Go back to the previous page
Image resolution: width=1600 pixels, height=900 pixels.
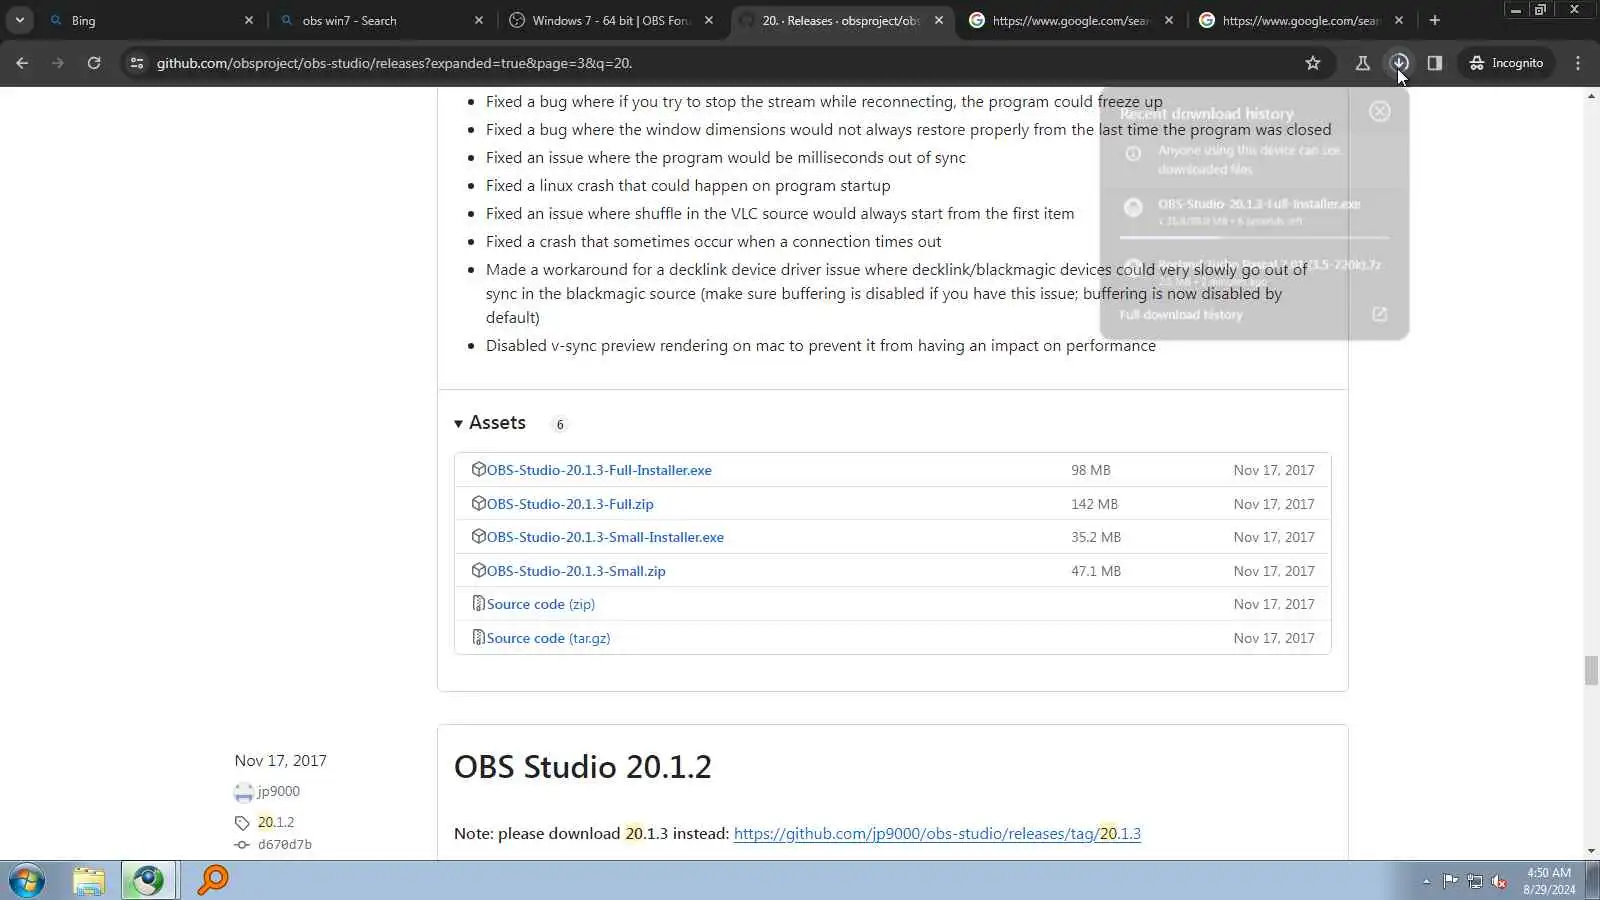click(22, 63)
